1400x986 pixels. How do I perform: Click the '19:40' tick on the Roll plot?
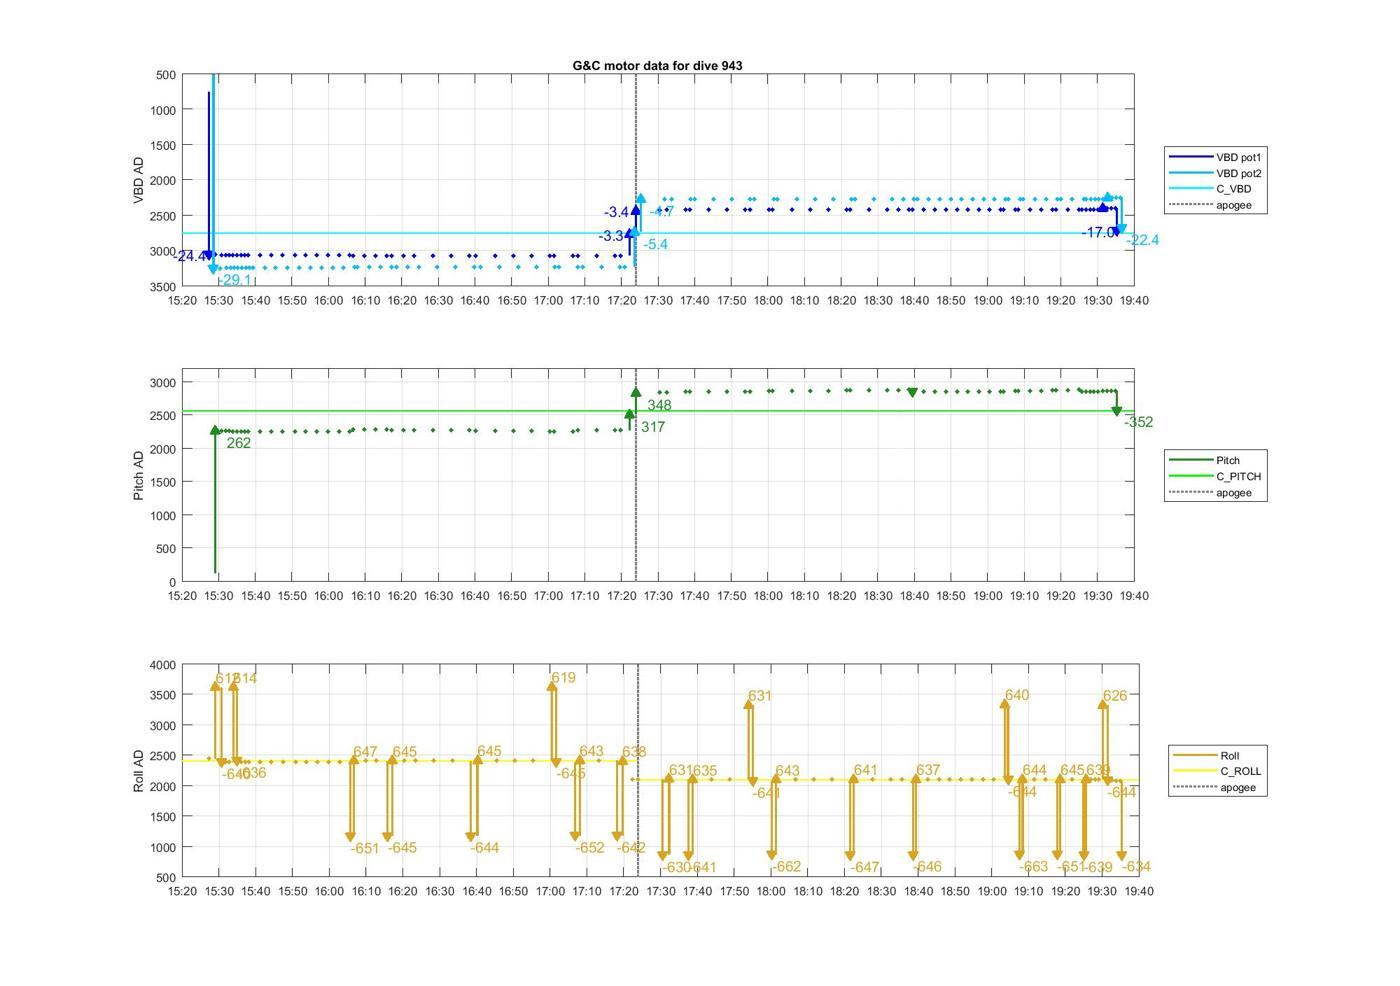[1138, 891]
